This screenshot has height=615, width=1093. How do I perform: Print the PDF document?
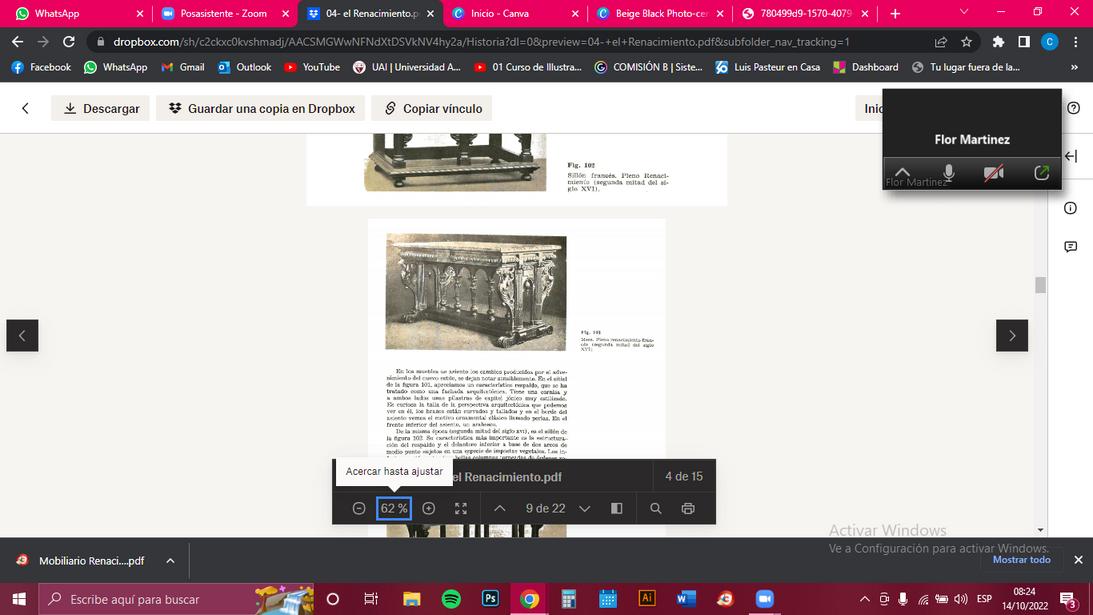[688, 508]
